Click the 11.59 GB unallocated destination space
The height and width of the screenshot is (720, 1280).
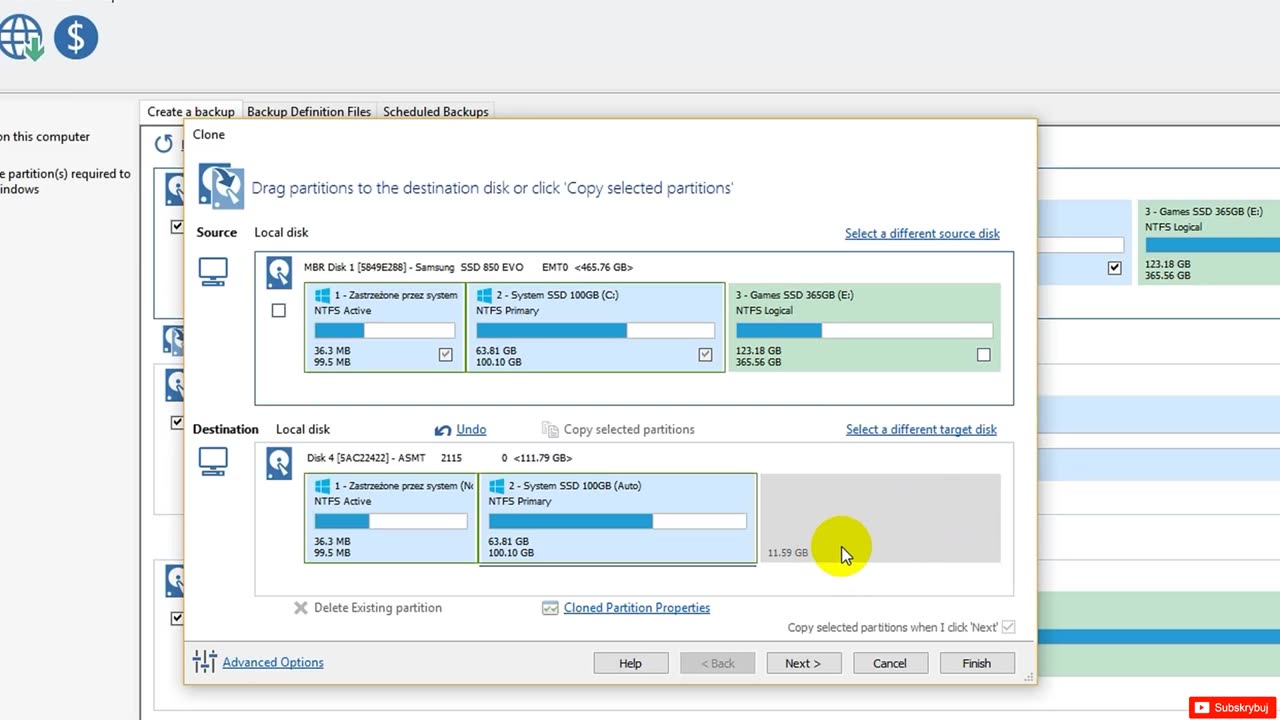[x=881, y=518]
